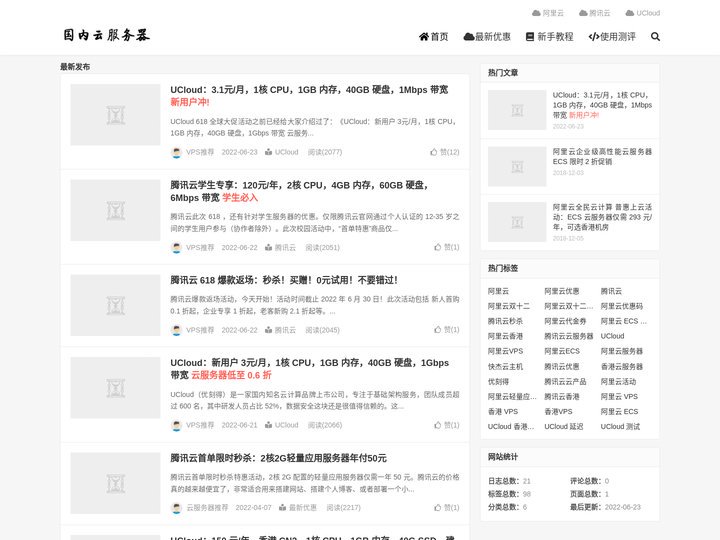Select tag 快杰云主机
This screenshot has height=540, width=720.
pyautogui.click(x=505, y=366)
